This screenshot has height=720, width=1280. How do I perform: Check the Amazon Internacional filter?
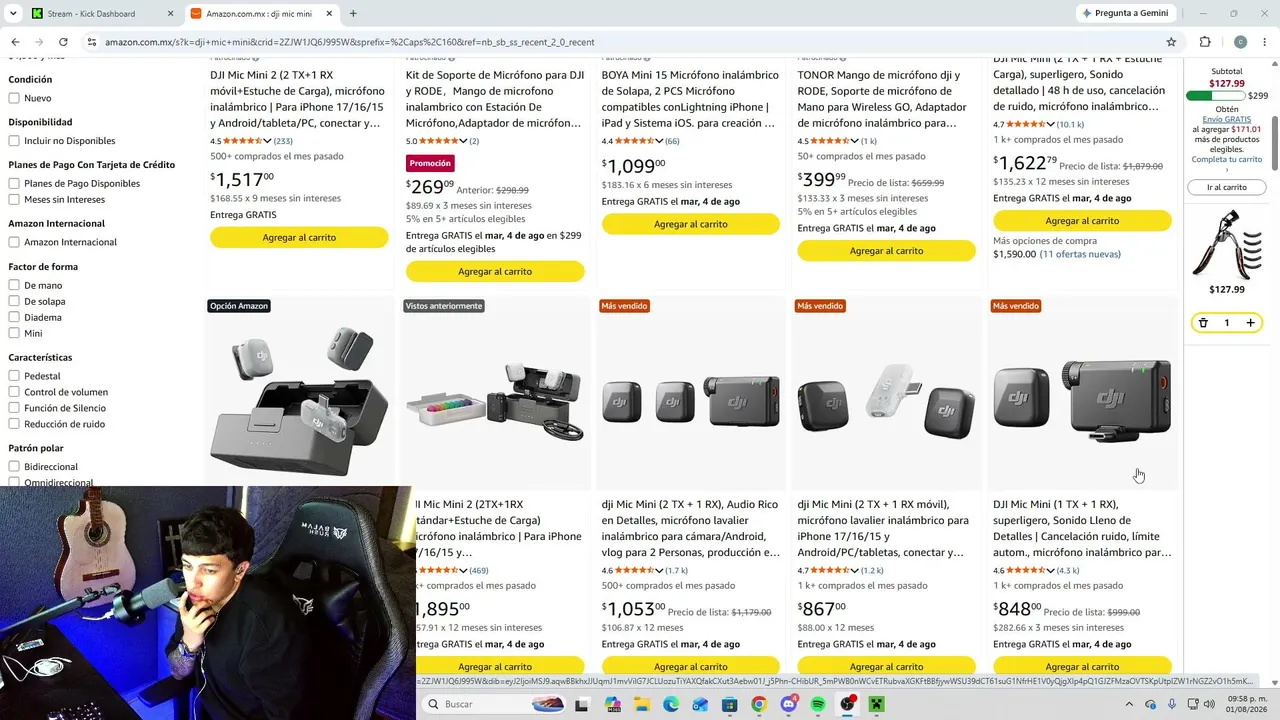tap(14, 242)
